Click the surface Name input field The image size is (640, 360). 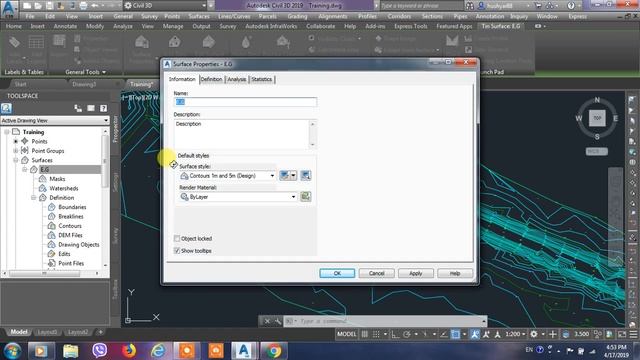[245, 102]
